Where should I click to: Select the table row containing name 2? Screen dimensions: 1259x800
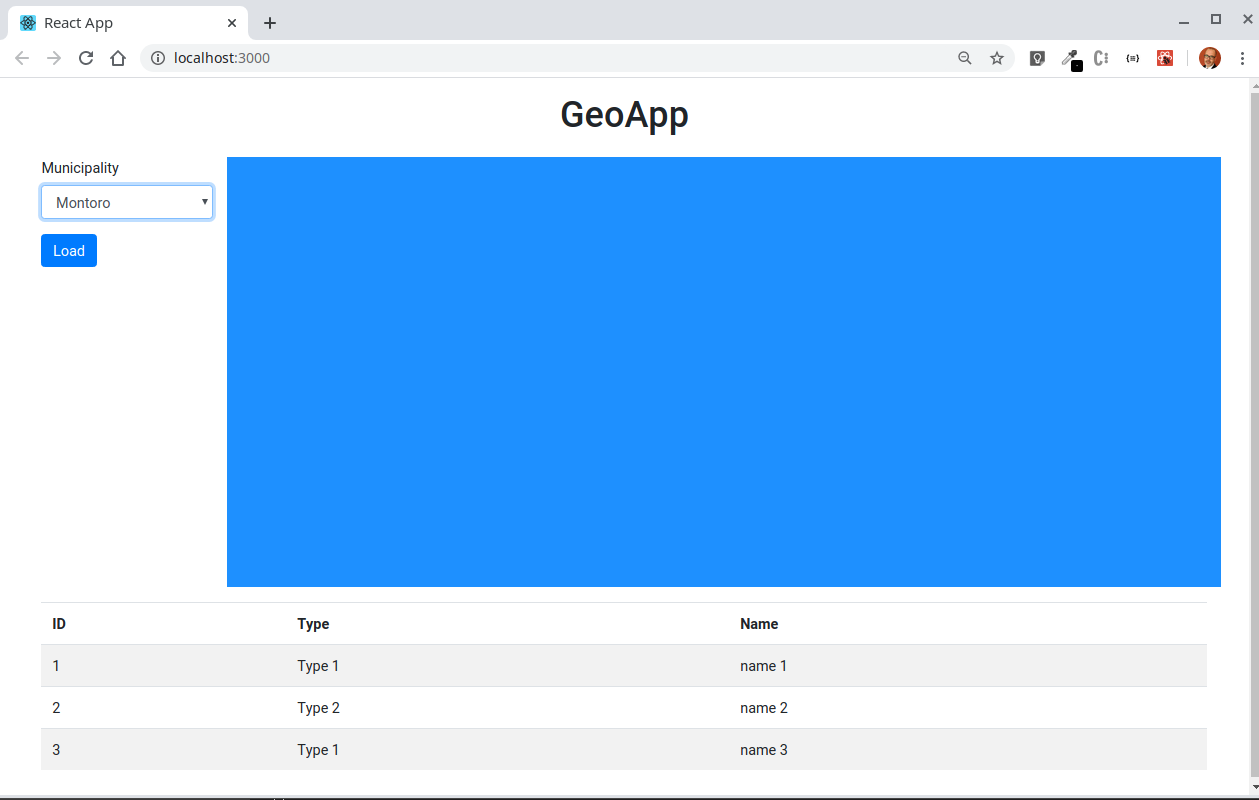pos(624,707)
